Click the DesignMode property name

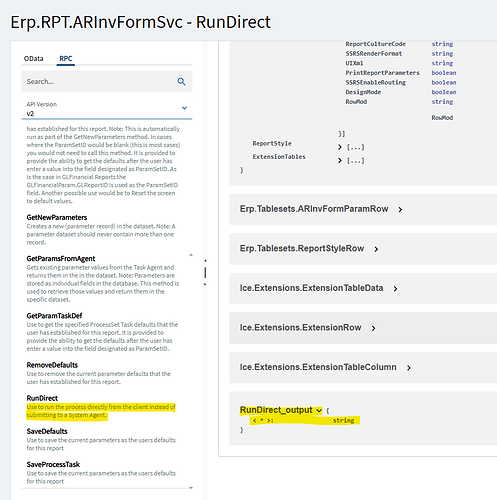click(x=363, y=92)
